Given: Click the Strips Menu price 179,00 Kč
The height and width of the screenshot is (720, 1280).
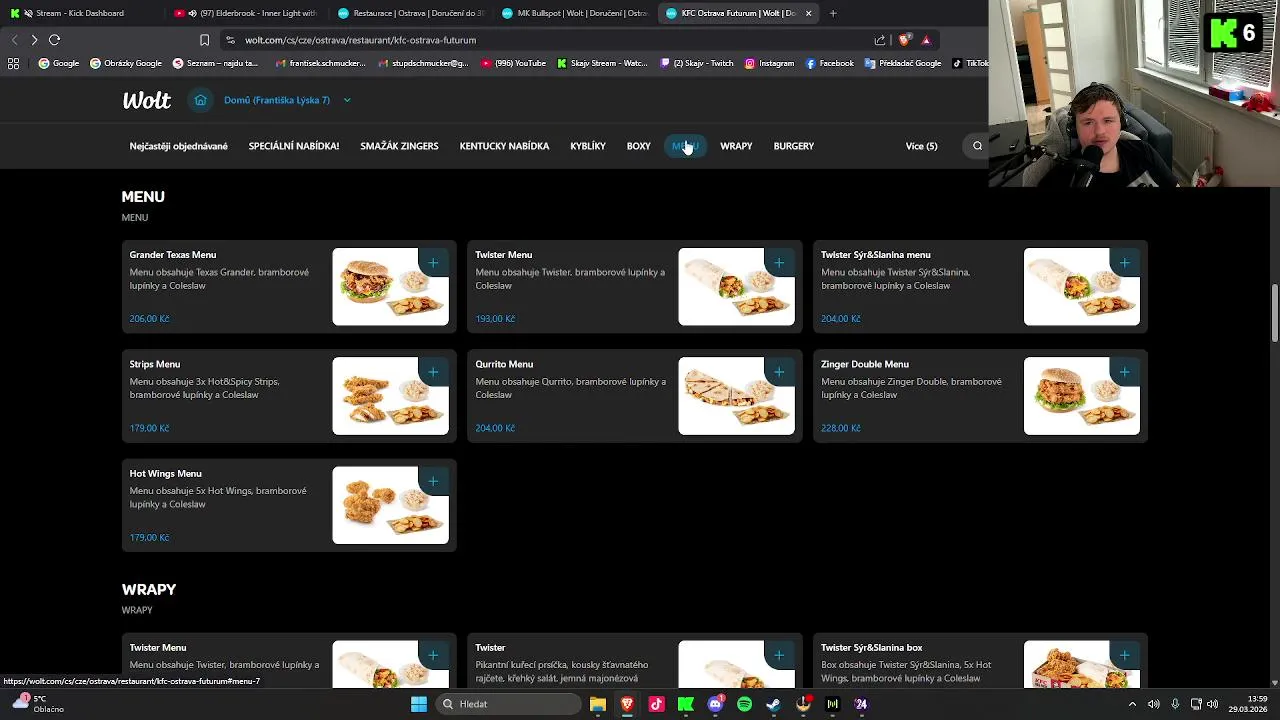Looking at the screenshot, I should click(149, 428).
